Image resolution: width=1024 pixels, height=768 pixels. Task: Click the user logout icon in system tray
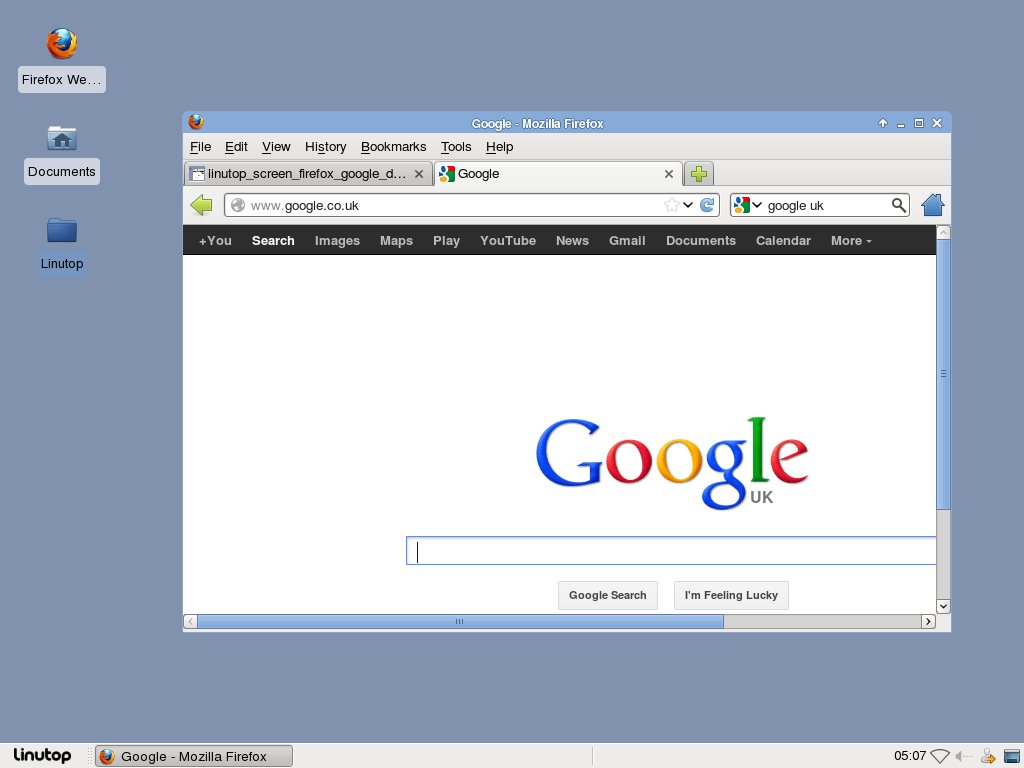tap(987, 756)
